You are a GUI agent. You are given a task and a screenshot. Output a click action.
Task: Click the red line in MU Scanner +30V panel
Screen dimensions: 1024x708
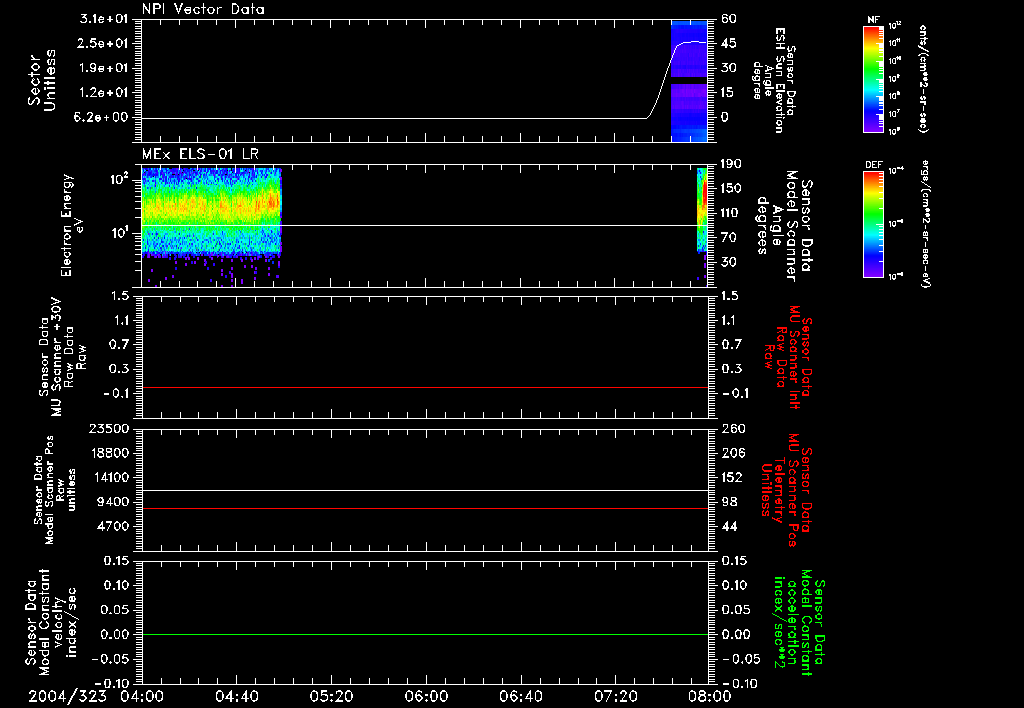pos(424,387)
